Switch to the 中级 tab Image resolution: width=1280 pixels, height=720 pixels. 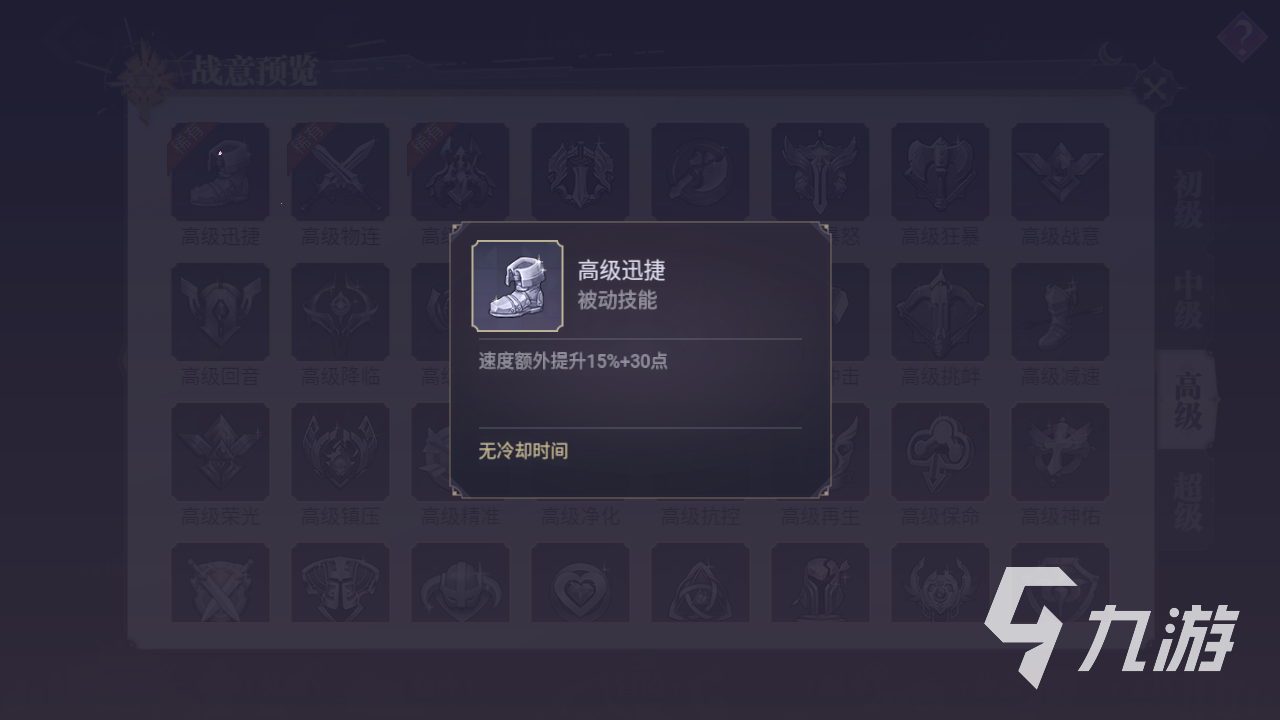pyautogui.click(x=1187, y=300)
